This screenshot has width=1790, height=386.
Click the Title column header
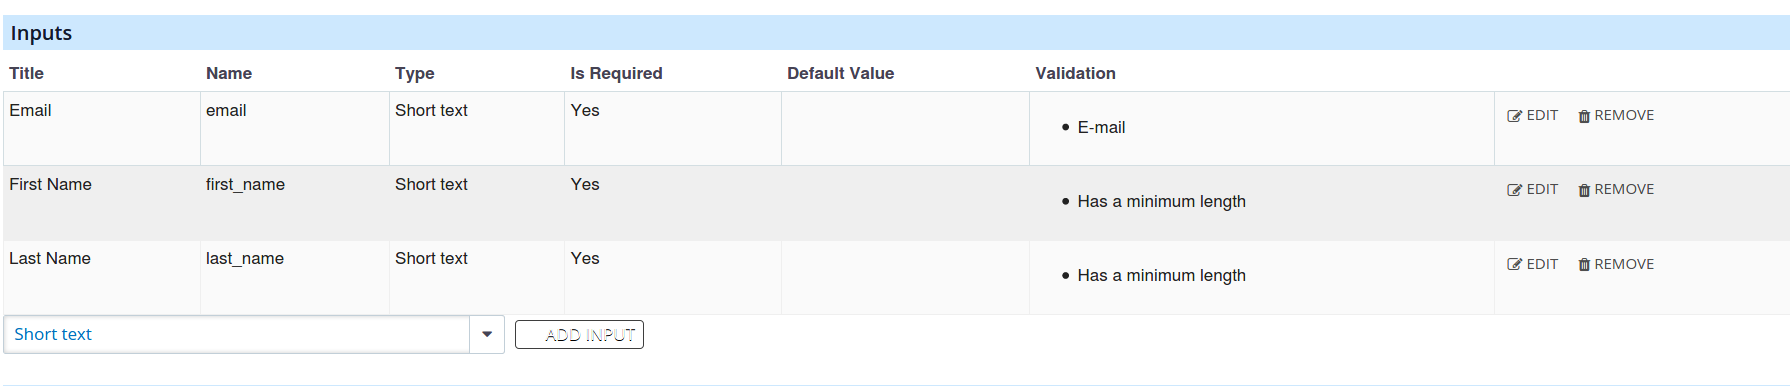click(27, 73)
